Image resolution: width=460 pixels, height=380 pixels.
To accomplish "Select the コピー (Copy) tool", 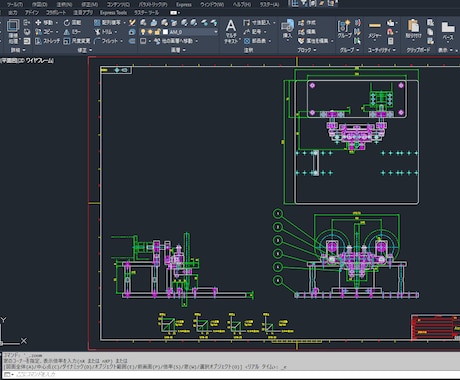I will point(44,32).
